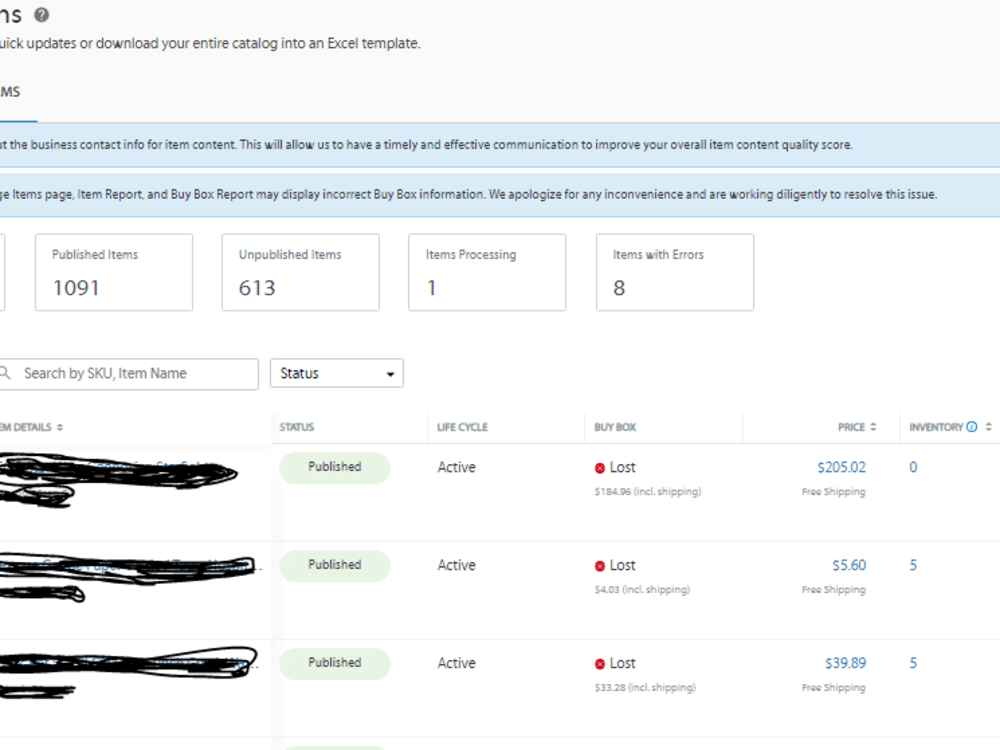
Task: Click Published badge of $205.02 item
Action: pos(335,467)
